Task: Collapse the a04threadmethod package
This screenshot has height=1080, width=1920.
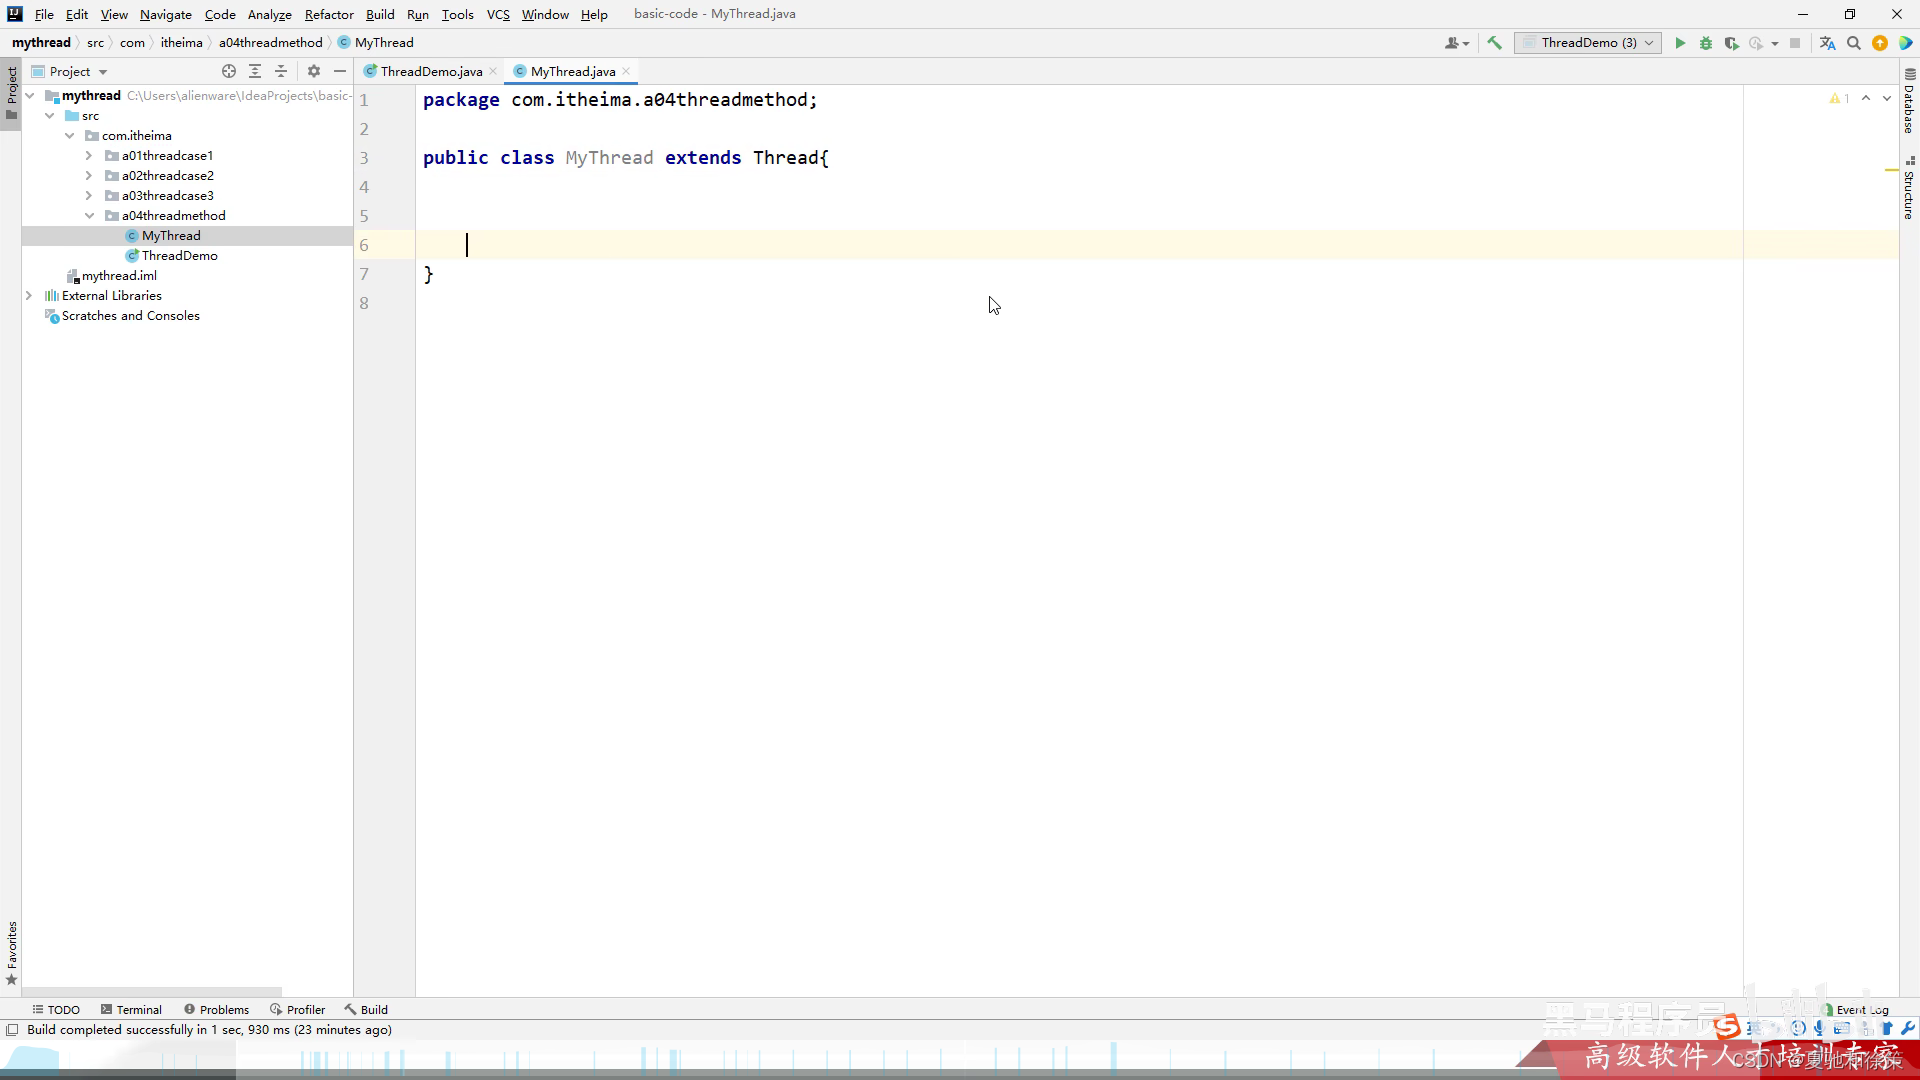Action: [89, 216]
